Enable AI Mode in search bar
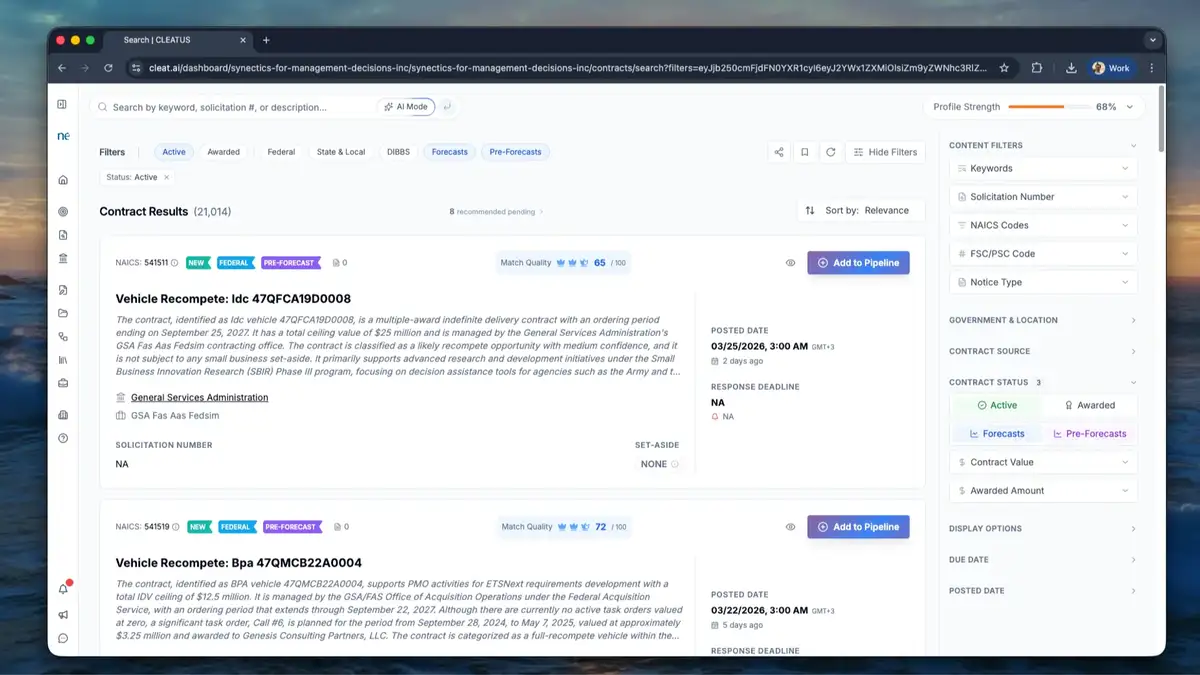1200x675 pixels. click(x=405, y=106)
